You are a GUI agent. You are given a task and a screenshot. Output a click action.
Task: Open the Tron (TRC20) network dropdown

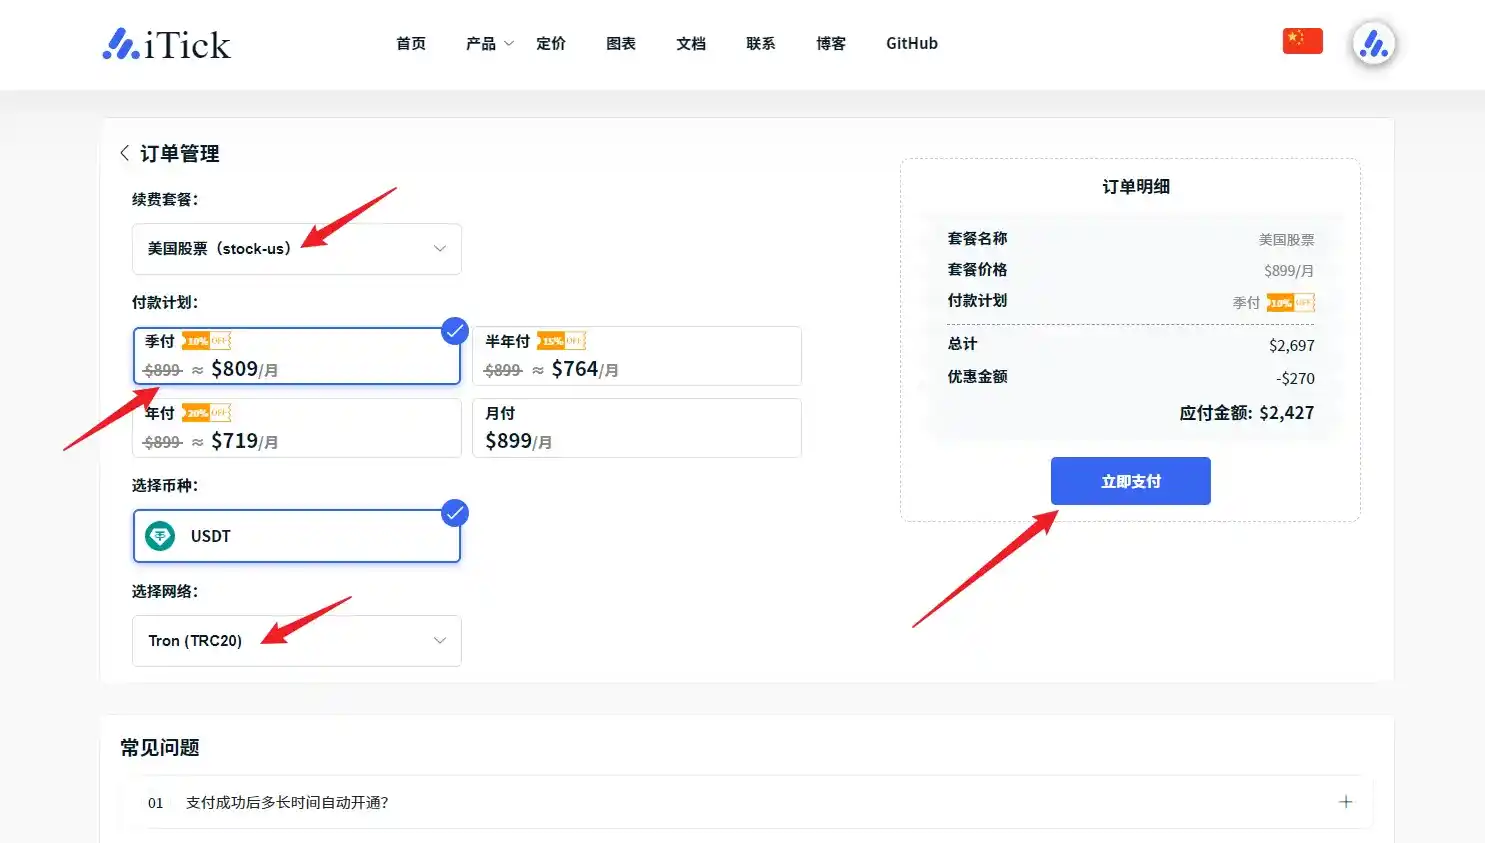click(296, 640)
